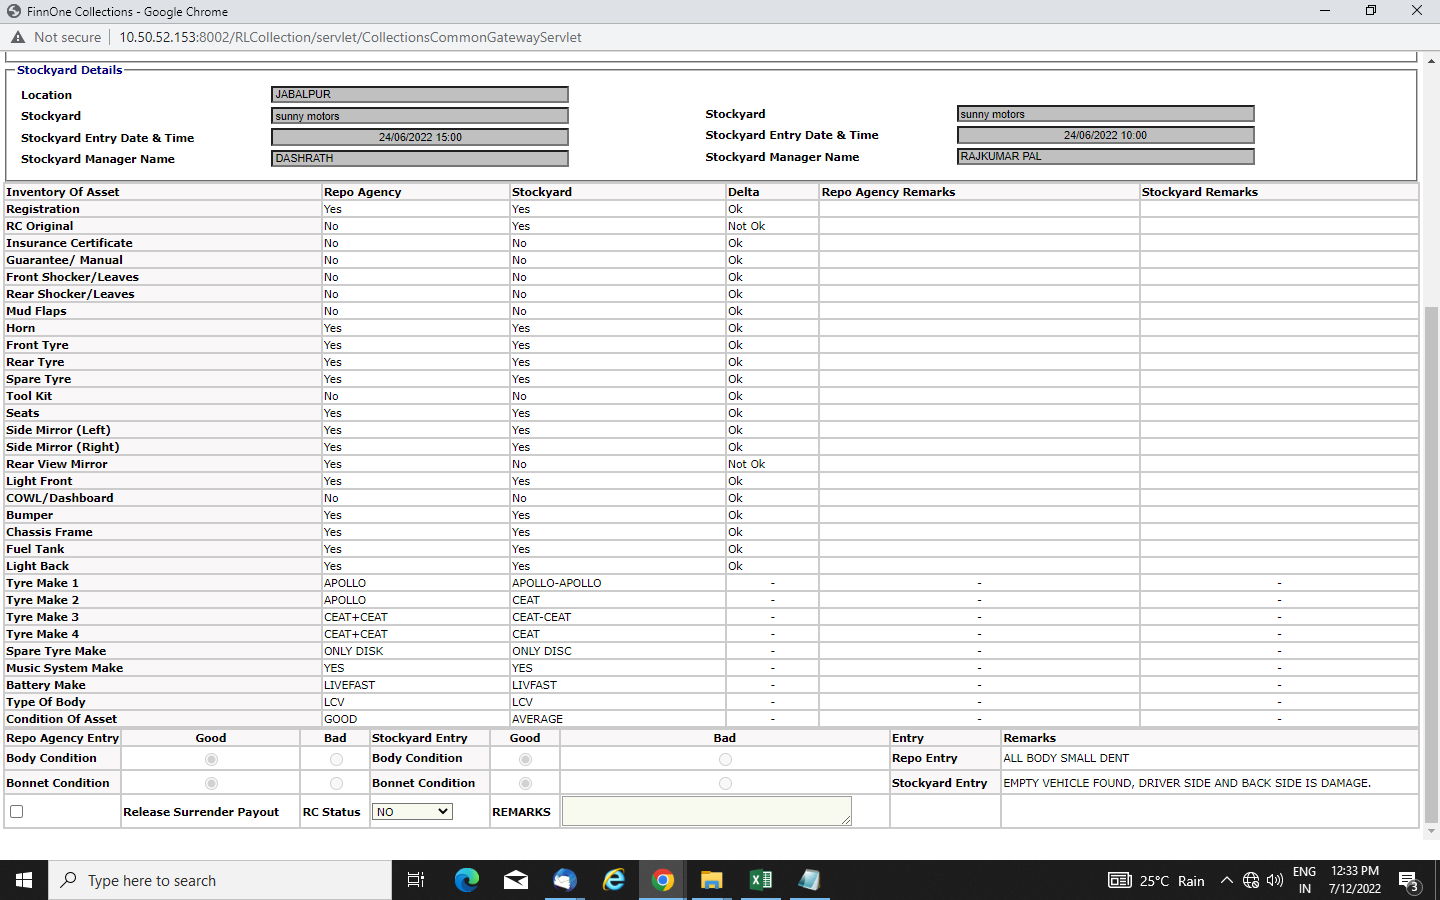Click the Task View icon
Screen dimensions: 1440x900
(416, 880)
